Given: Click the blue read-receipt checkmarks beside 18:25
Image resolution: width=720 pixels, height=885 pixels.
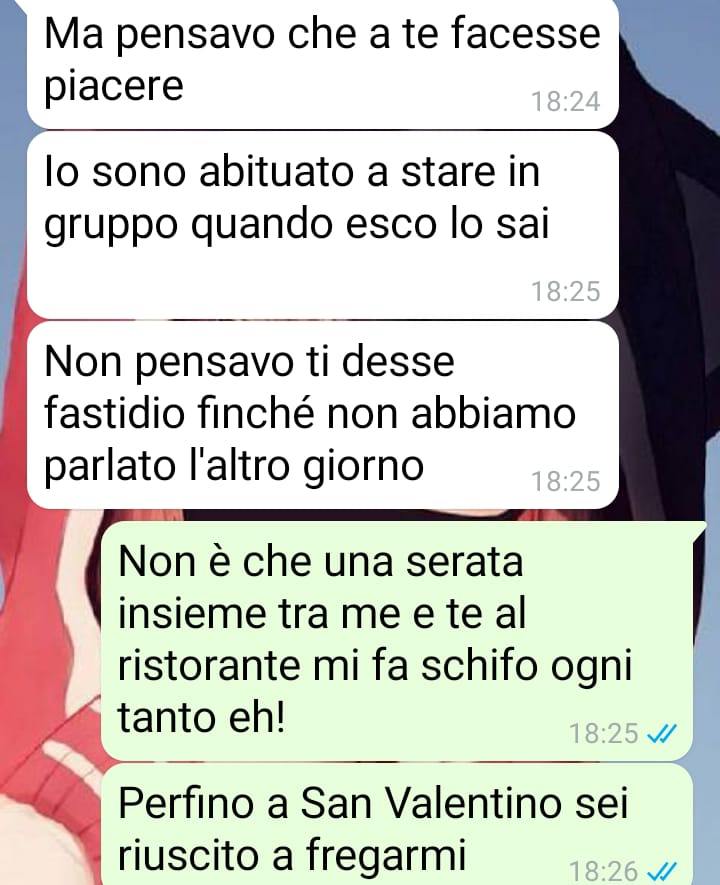Looking at the screenshot, I should 661,734.
